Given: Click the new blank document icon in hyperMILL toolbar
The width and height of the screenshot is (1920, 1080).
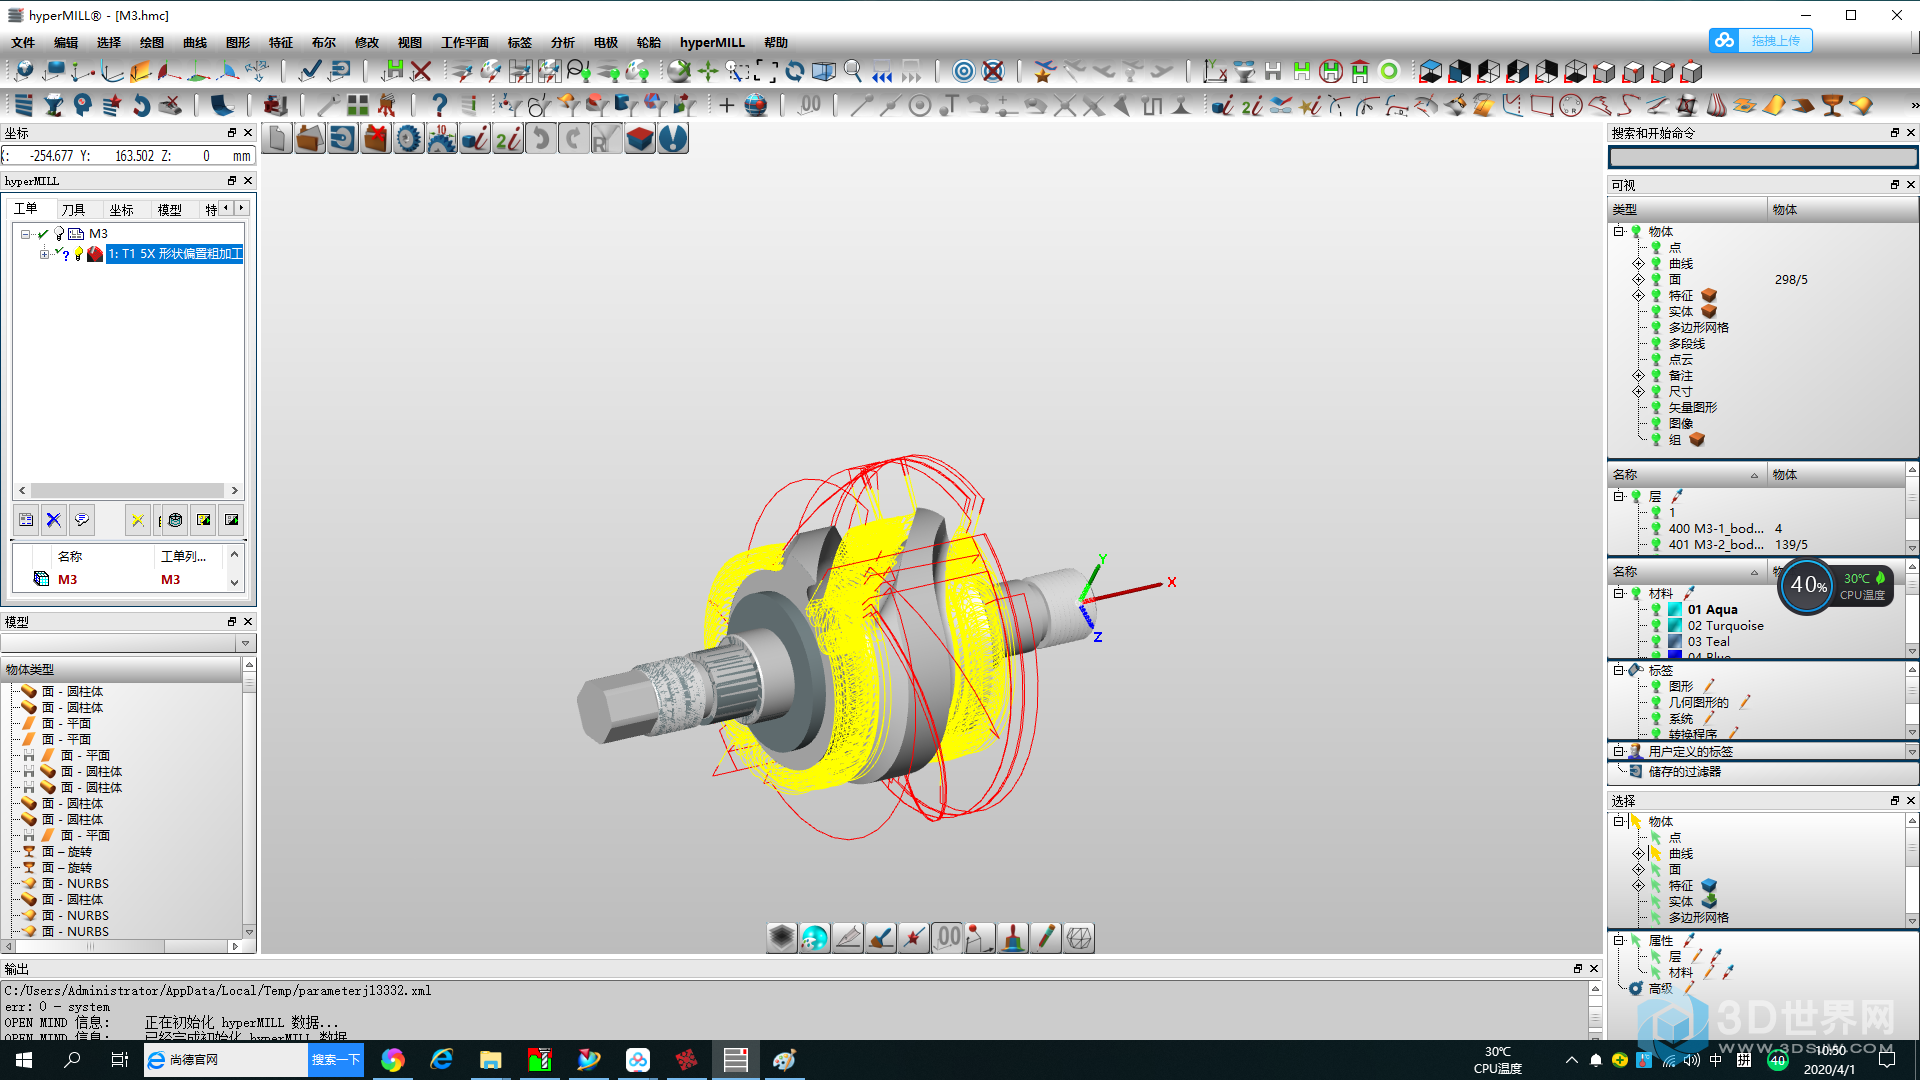Looking at the screenshot, I should click(x=279, y=139).
